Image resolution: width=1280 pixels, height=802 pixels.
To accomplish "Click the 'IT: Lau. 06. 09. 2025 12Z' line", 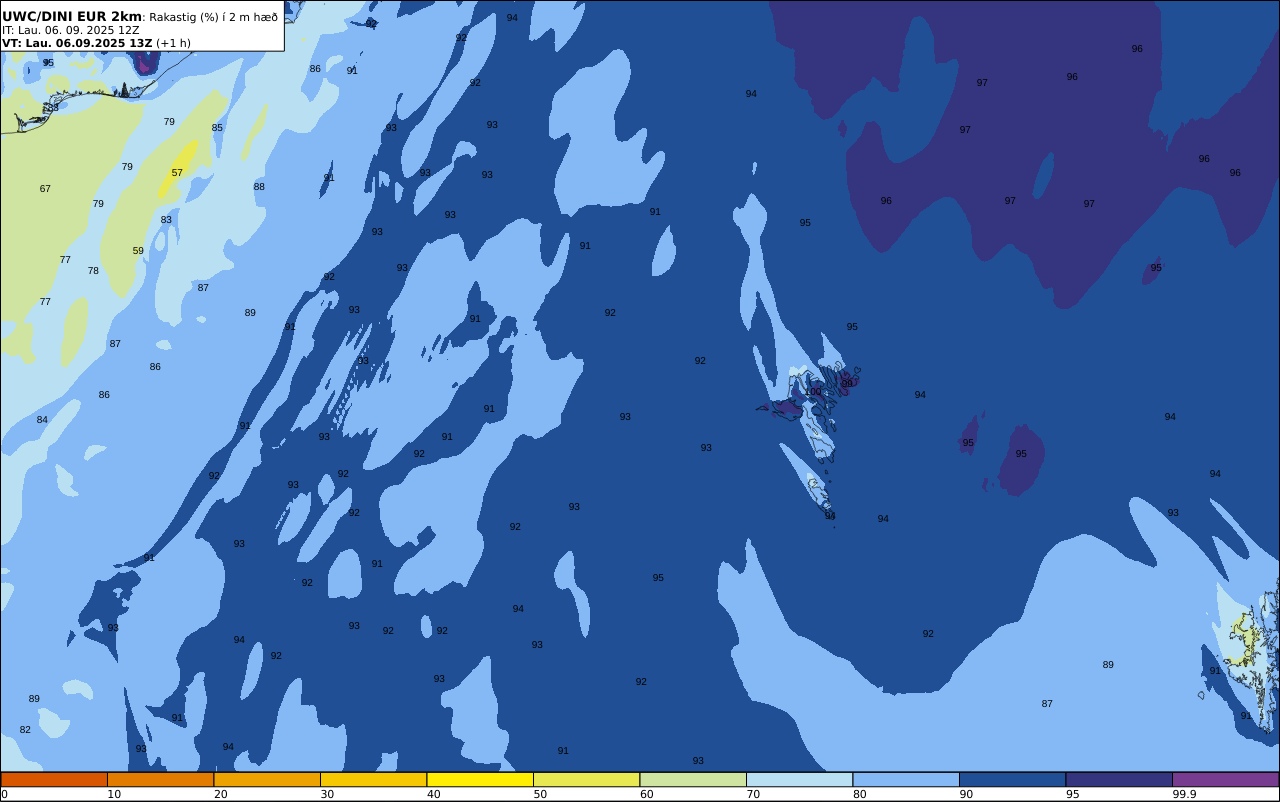I will 71,30.
